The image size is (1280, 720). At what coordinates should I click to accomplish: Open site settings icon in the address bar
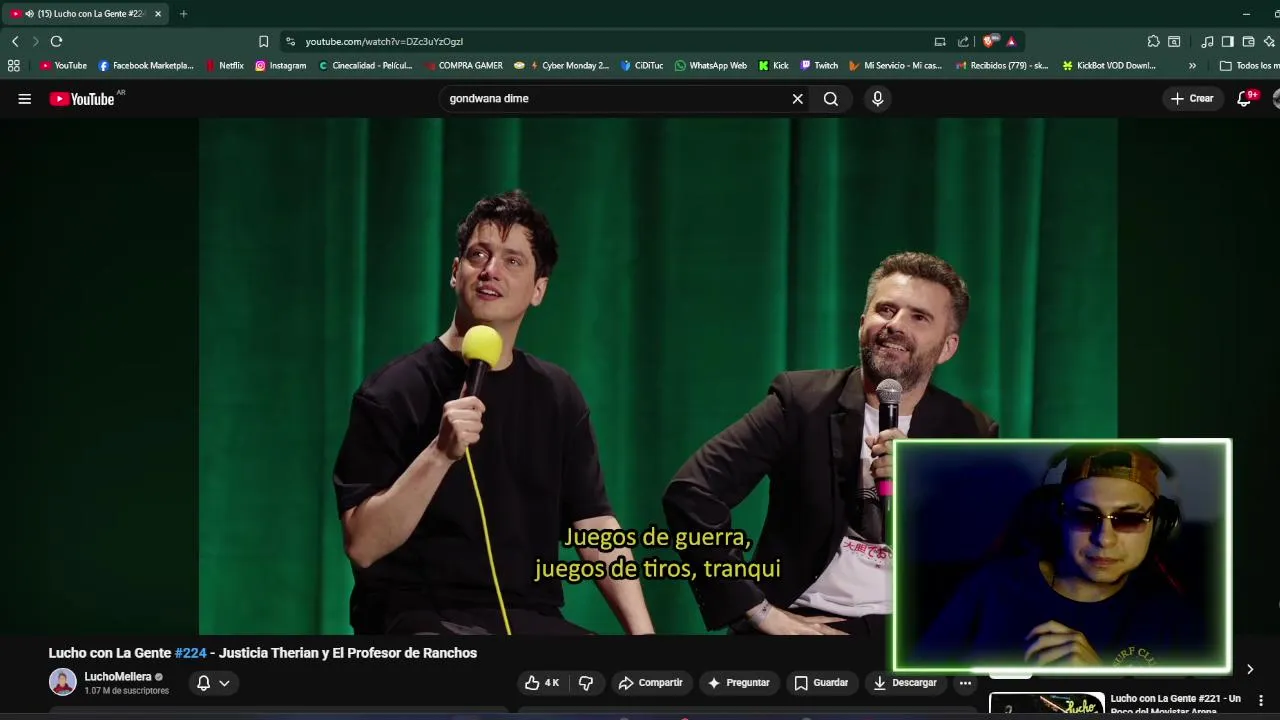coord(290,41)
